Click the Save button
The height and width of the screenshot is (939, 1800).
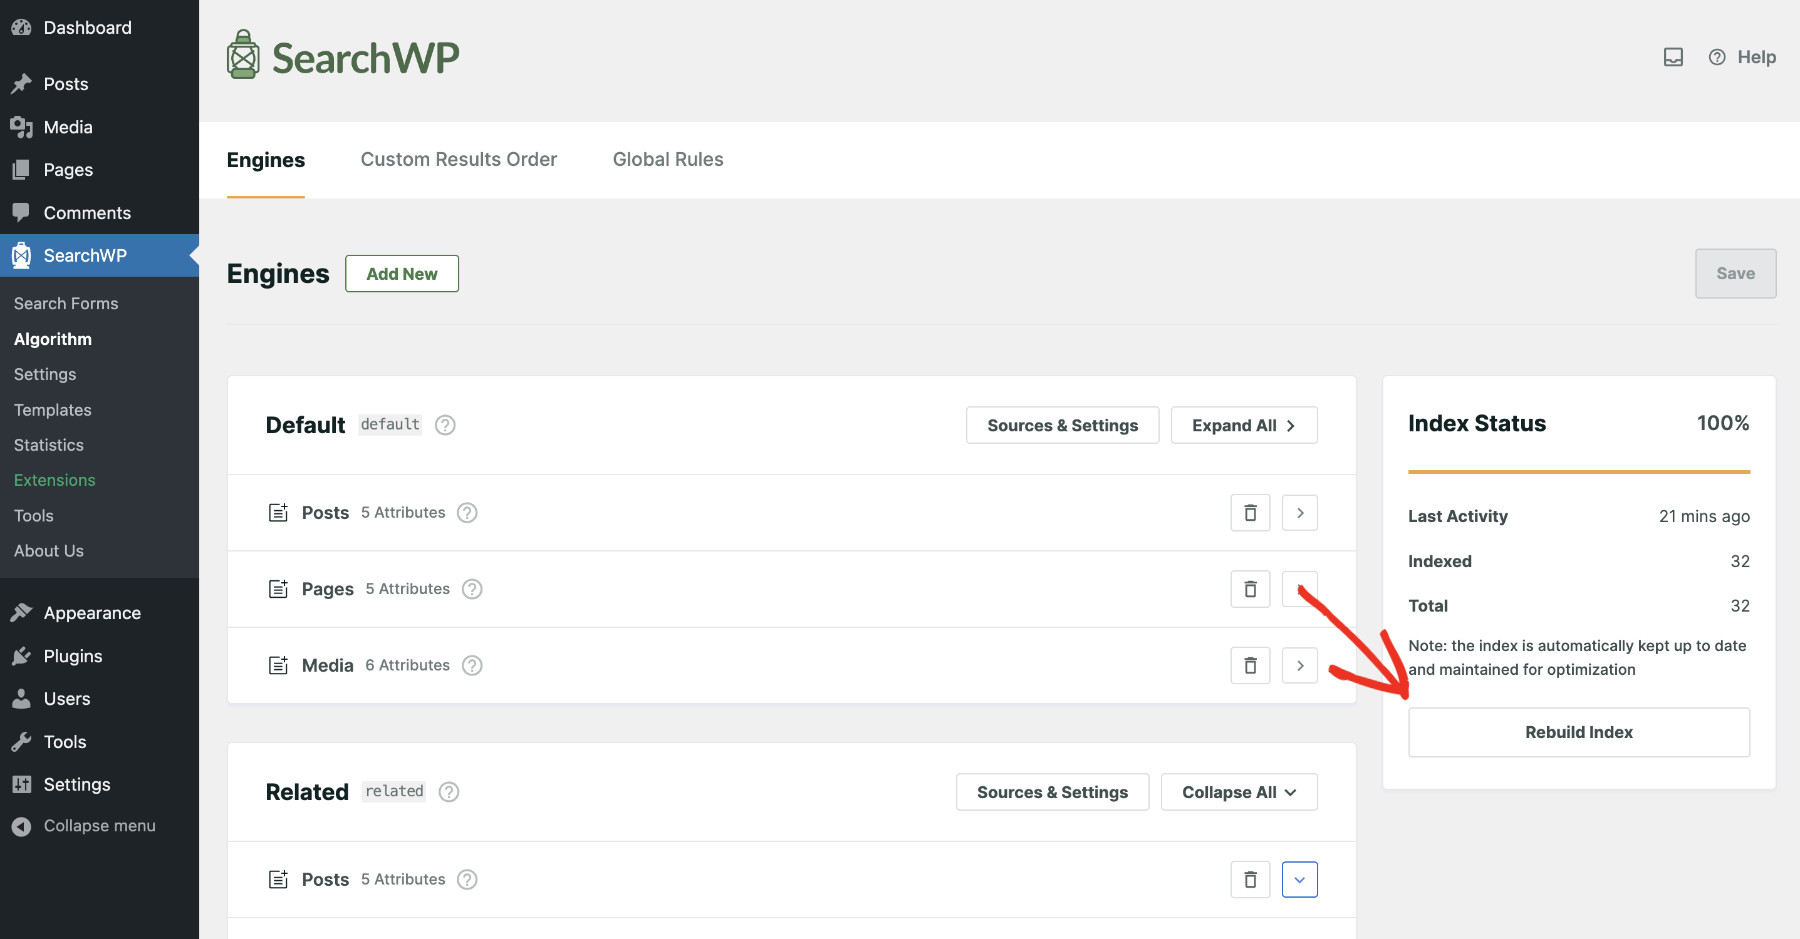1736,274
